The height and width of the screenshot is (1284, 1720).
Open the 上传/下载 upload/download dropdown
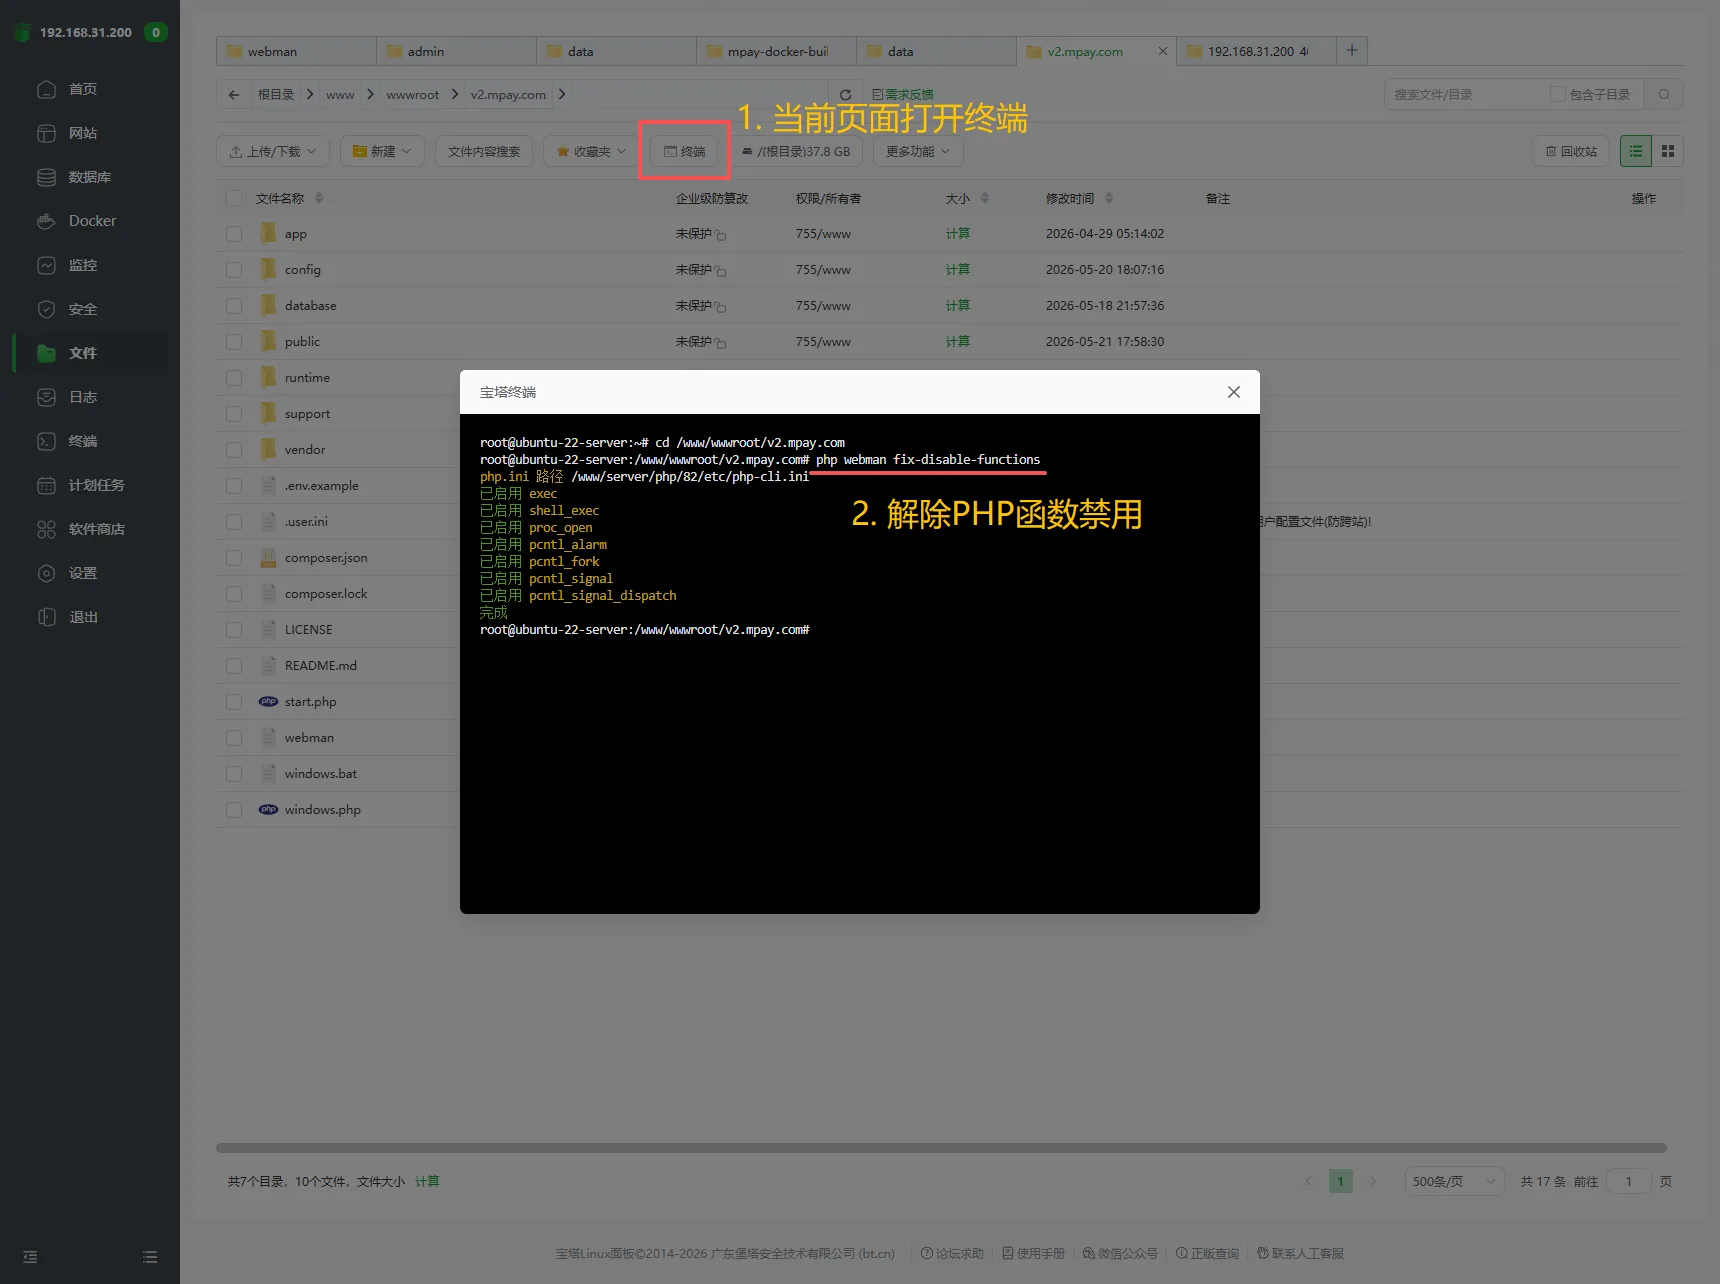click(x=273, y=151)
